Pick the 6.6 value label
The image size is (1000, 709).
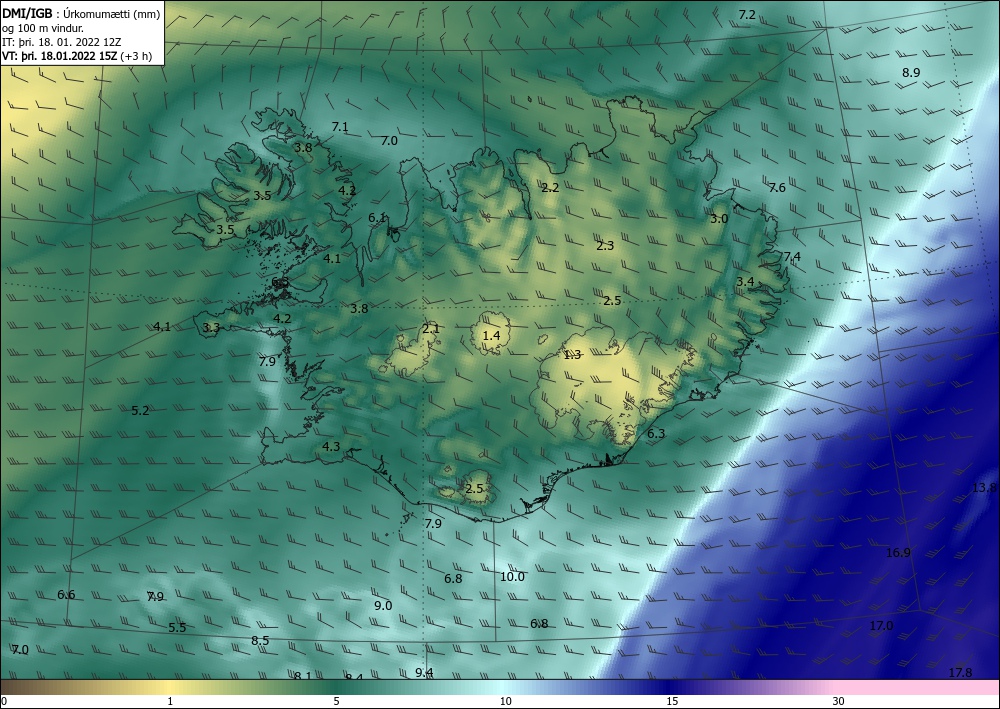click(x=66, y=595)
